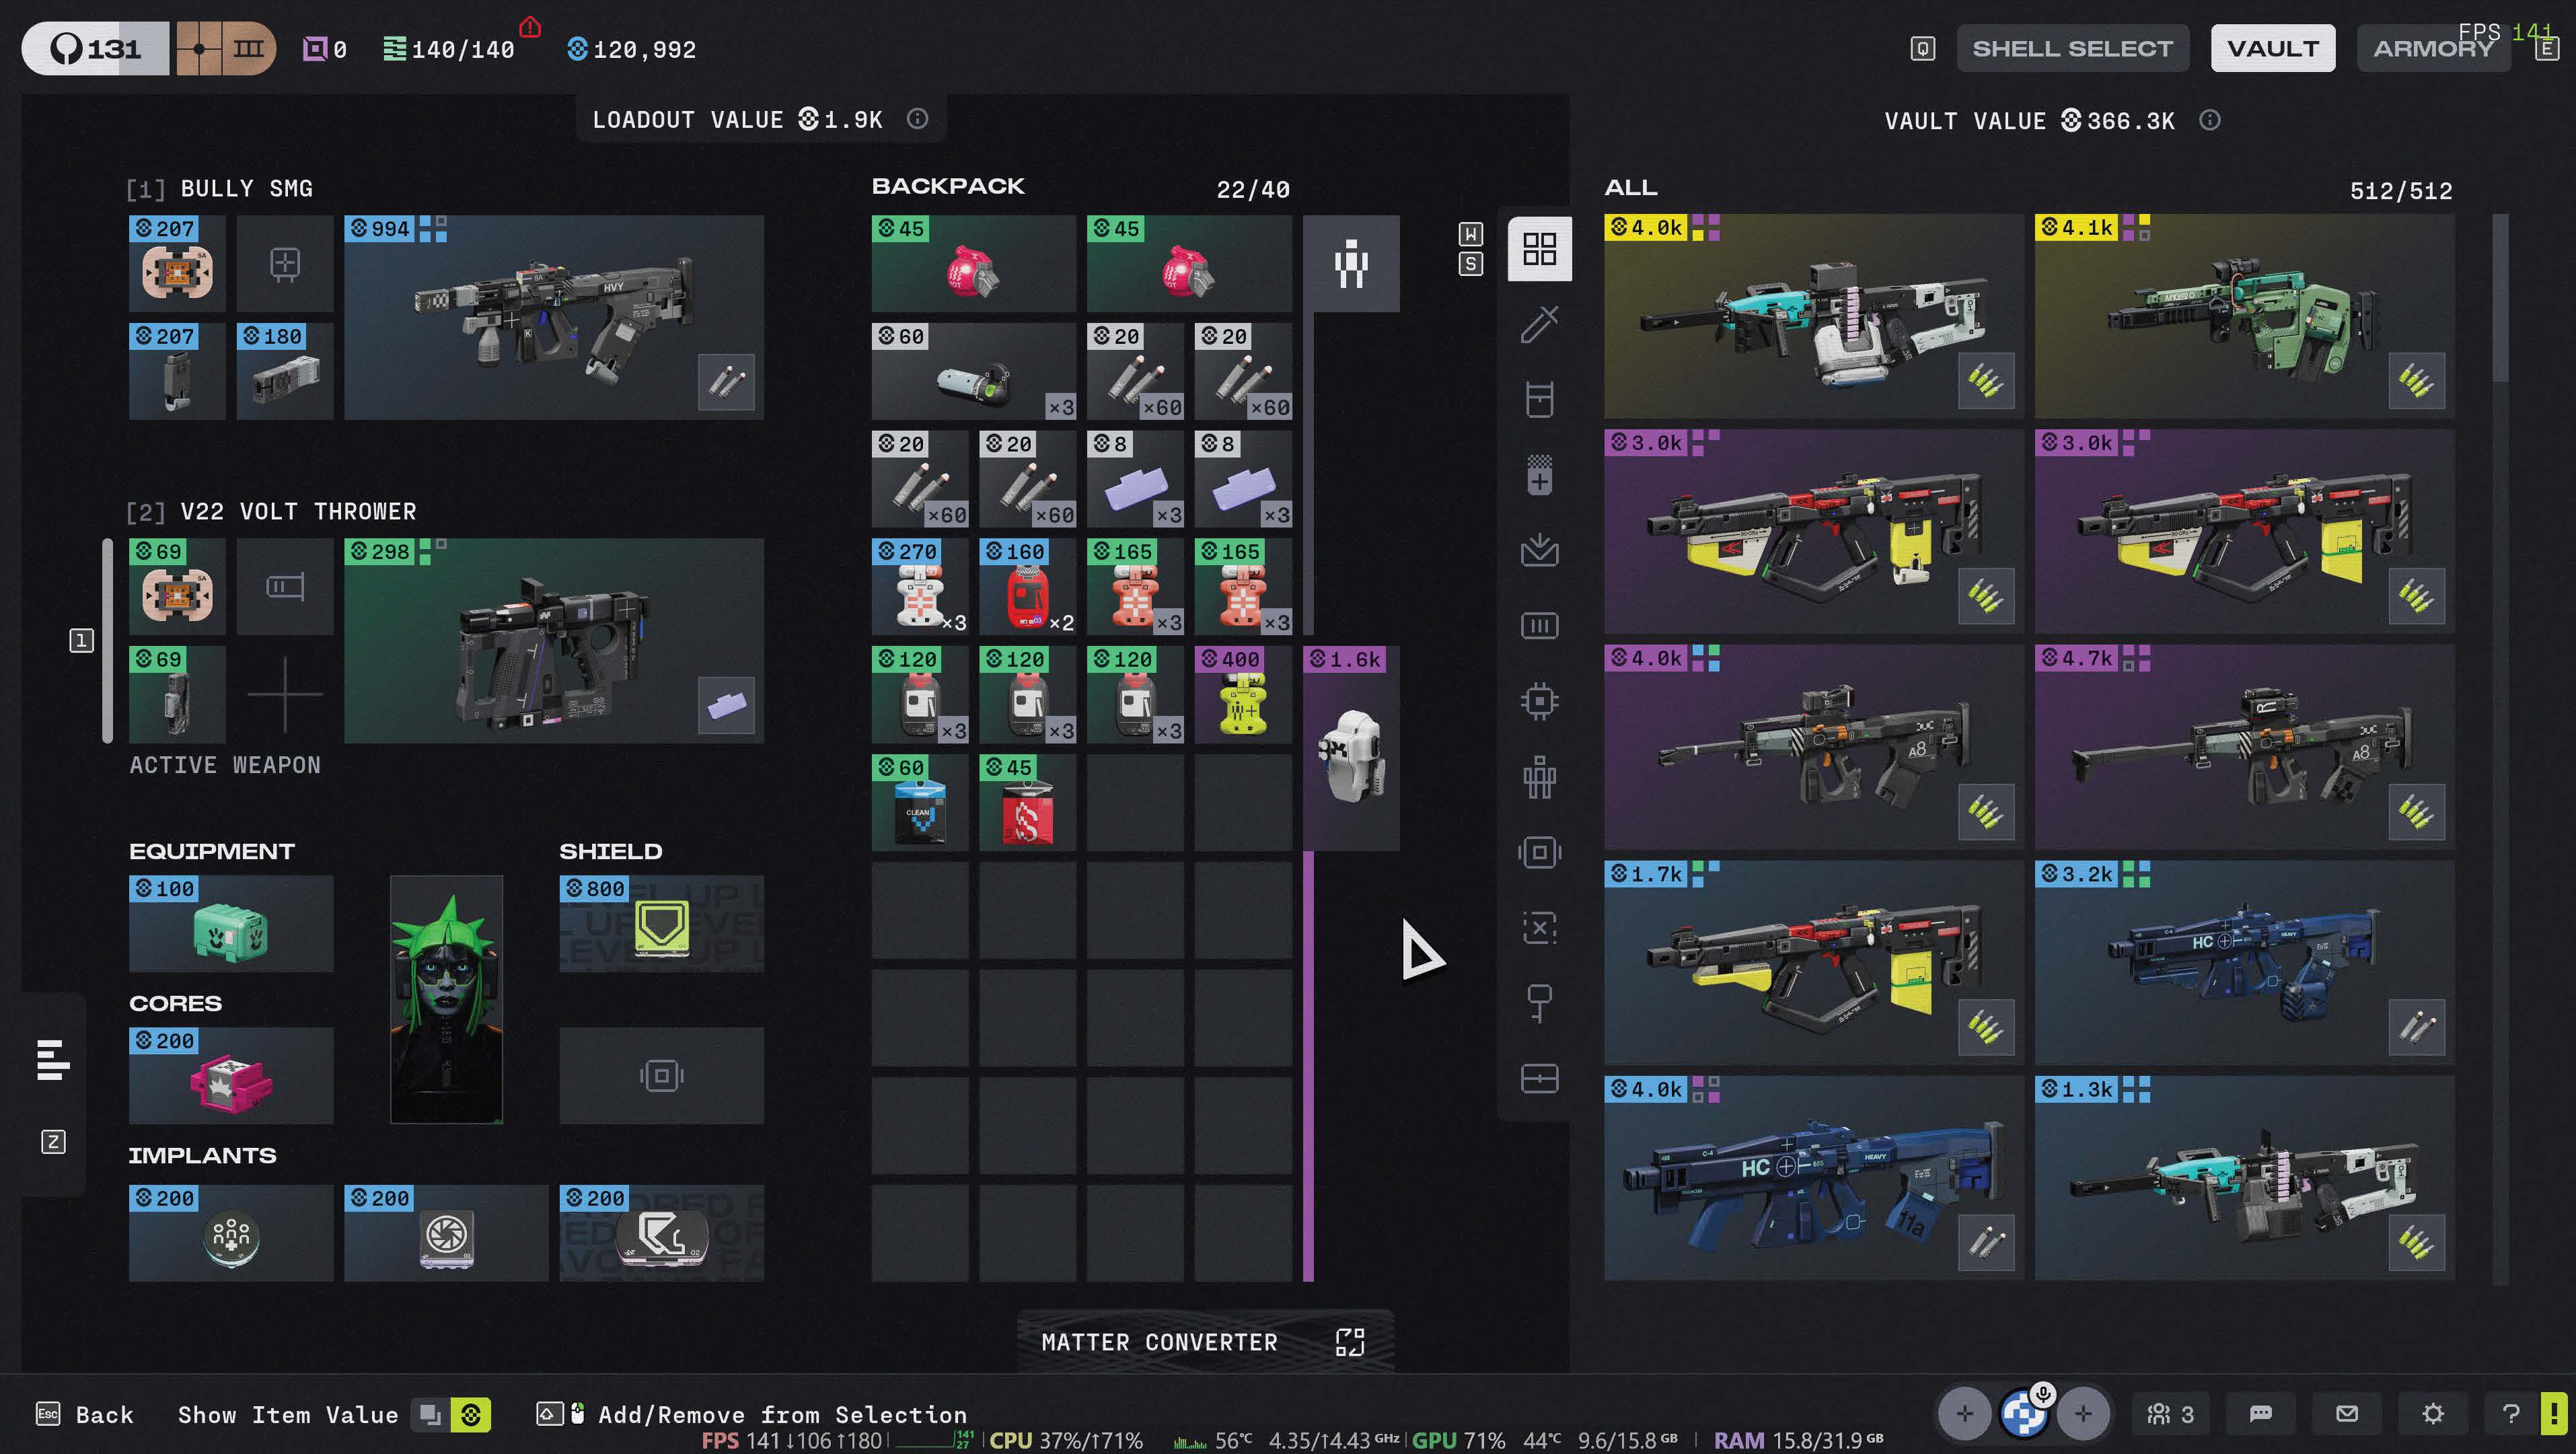Viewport: 2576px width, 1454px height.
Task: Select the 180-value barrel mod on Bully SMG
Action: coord(285,371)
